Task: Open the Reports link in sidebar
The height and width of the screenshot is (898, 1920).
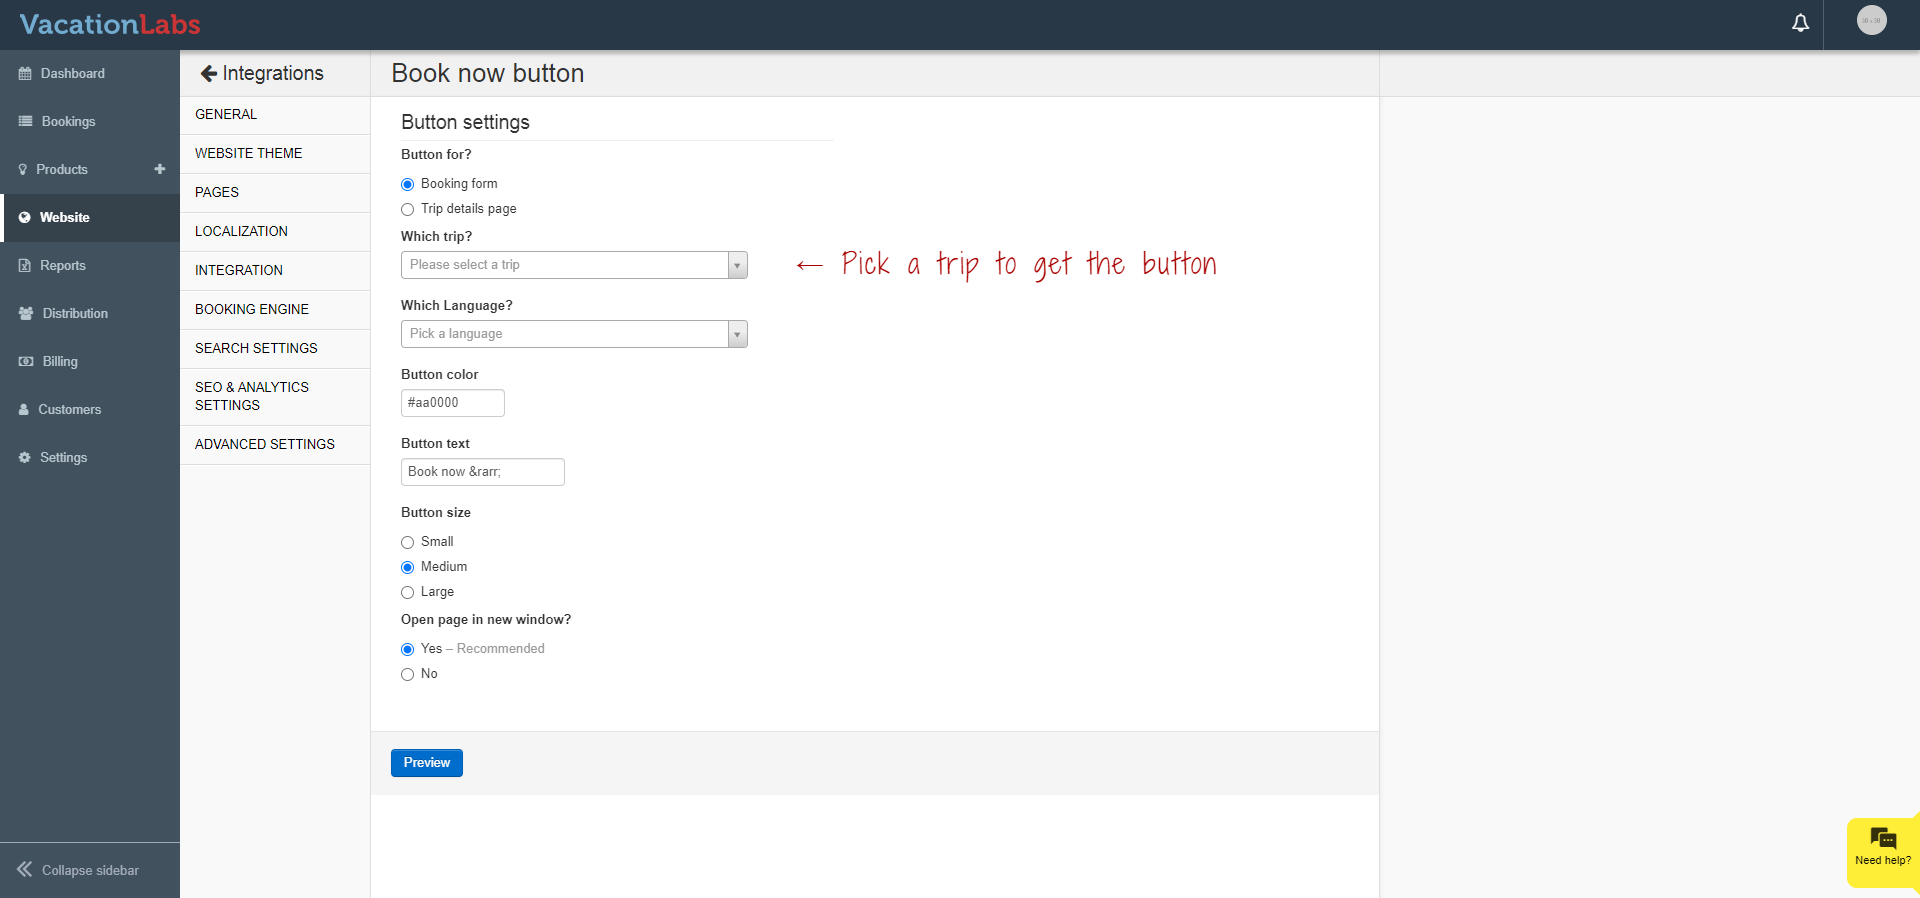Action: tap(62, 265)
